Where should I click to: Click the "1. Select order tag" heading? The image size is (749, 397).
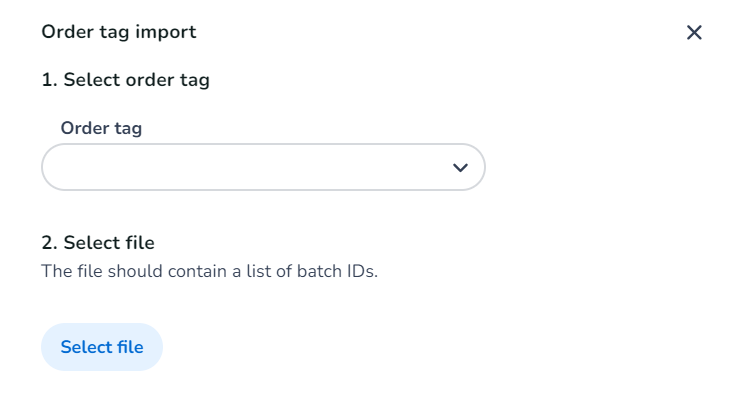pyautogui.click(x=126, y=80)
